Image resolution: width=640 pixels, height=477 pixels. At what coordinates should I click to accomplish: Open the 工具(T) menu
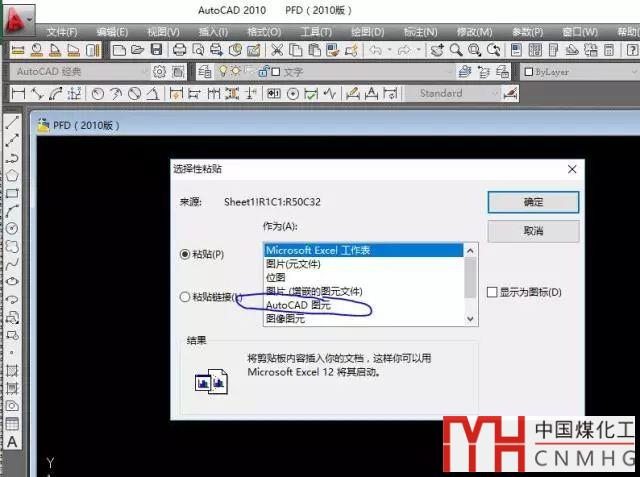[316, 32]
